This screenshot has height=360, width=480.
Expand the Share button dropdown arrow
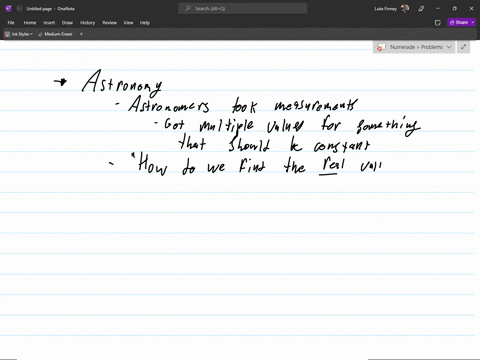coord(473,22)
